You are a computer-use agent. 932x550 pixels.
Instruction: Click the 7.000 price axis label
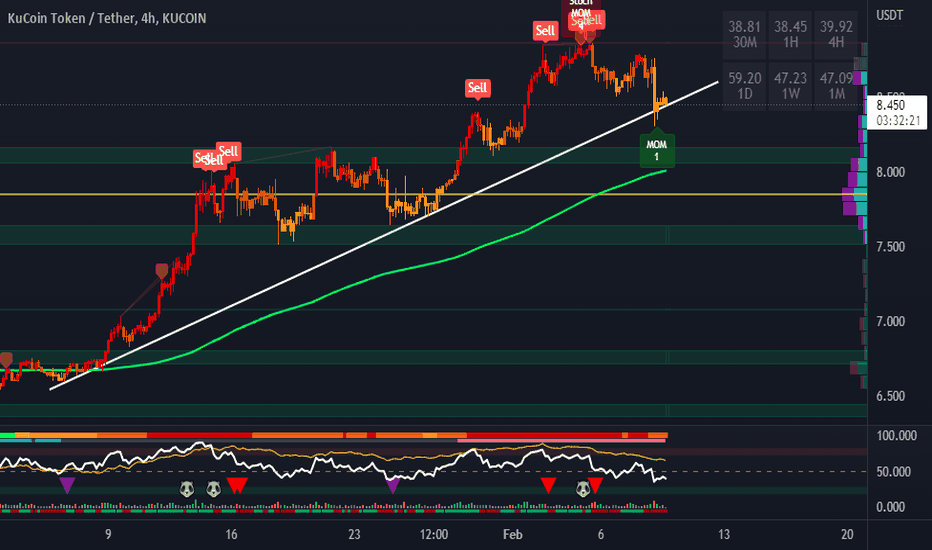click(890, 322)
